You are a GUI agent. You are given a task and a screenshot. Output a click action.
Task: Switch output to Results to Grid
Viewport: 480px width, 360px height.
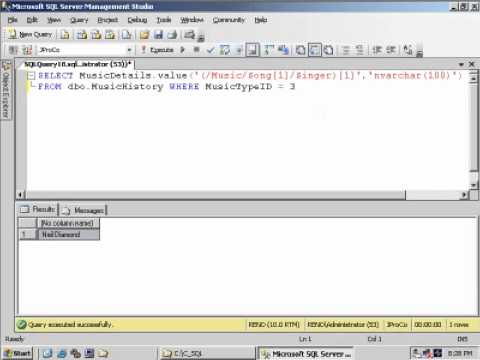click(315, 50)
